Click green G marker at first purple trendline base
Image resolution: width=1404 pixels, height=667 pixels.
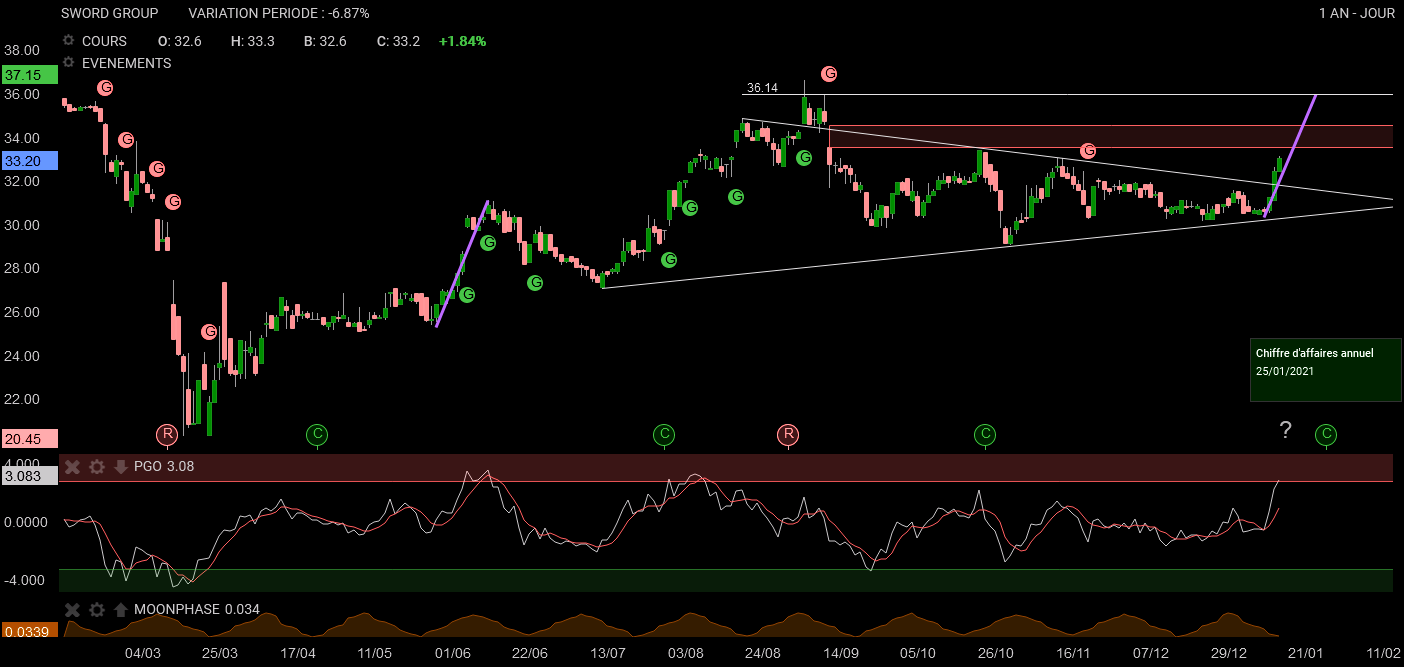[x=466, y=294]
